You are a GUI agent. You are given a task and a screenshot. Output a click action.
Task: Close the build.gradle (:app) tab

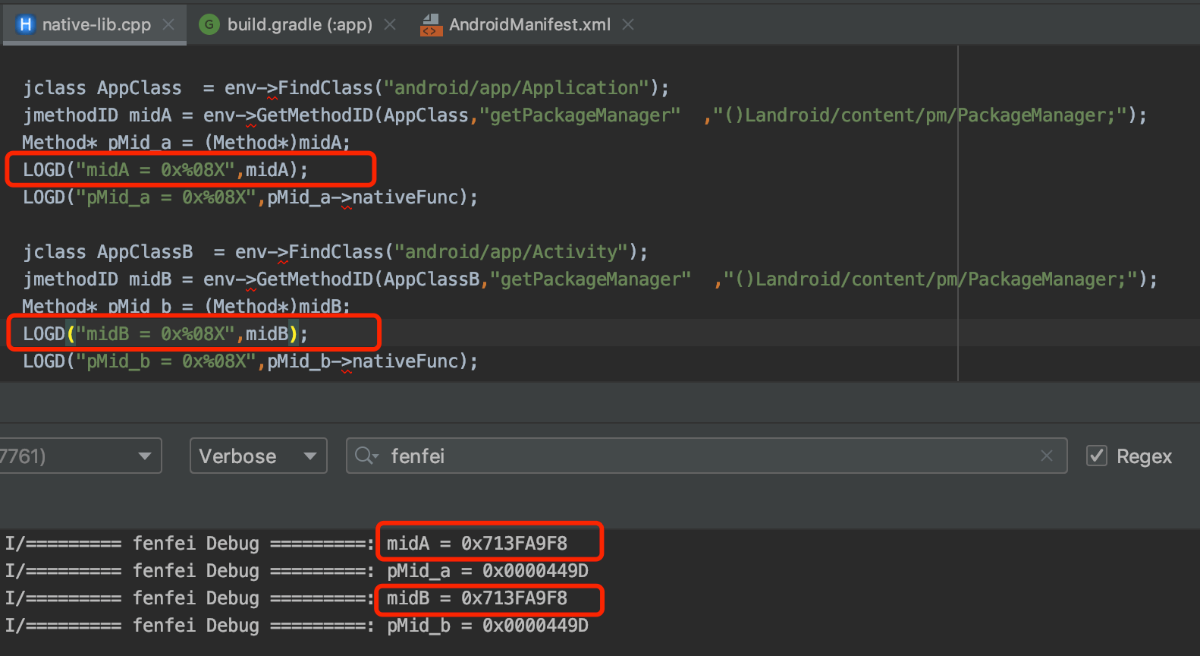pos(390,25)
